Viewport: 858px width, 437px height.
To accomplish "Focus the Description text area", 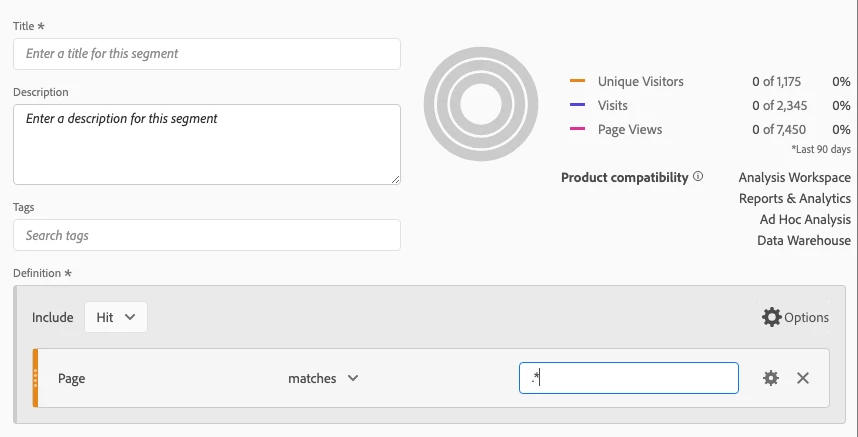I will [207, 144].
